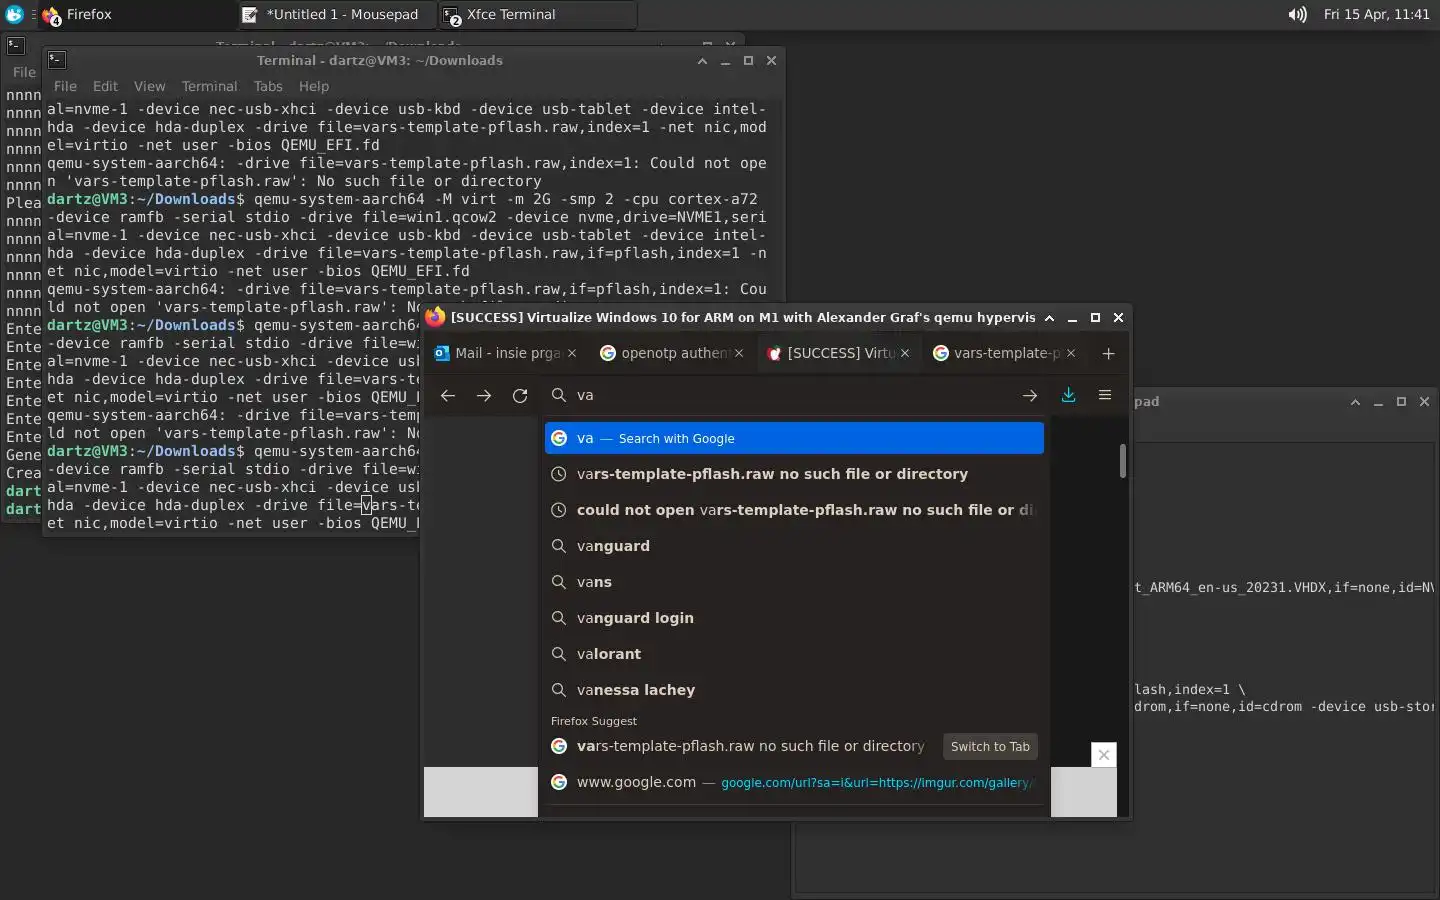Click the Firefox page scrollbar handle
The image size is (1440, 900).
[1123, 461]
